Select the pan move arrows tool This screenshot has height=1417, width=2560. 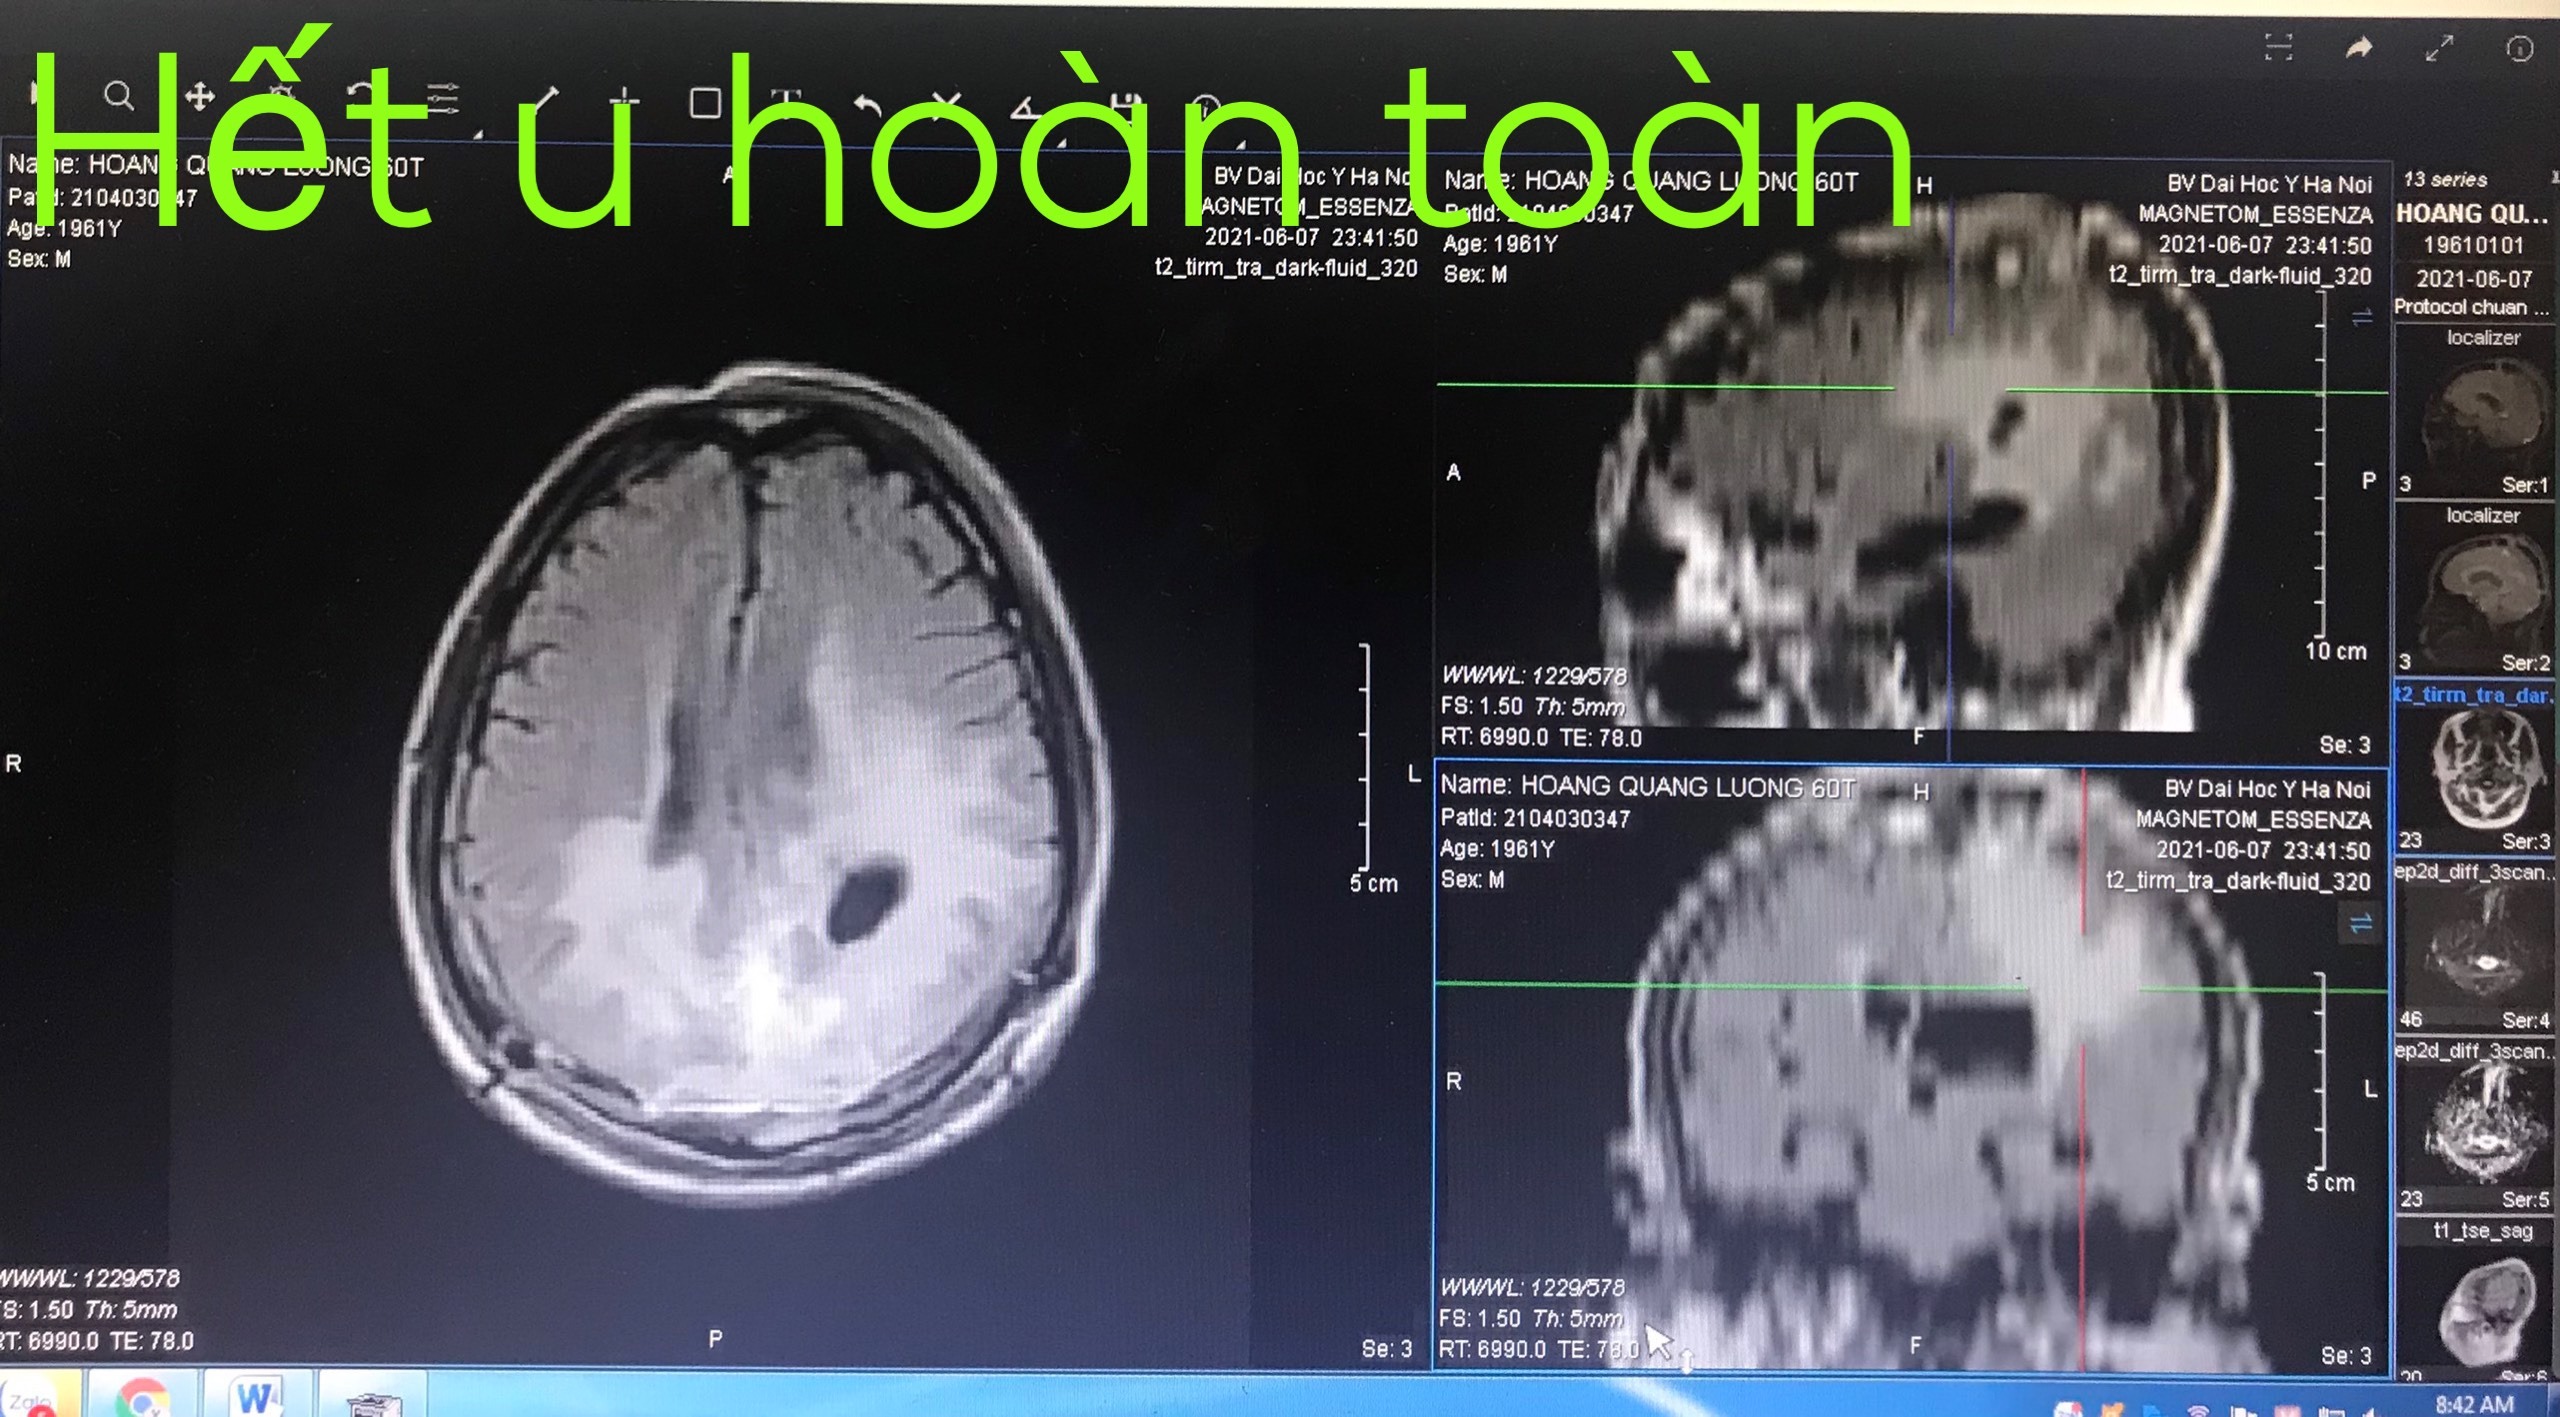199,97
